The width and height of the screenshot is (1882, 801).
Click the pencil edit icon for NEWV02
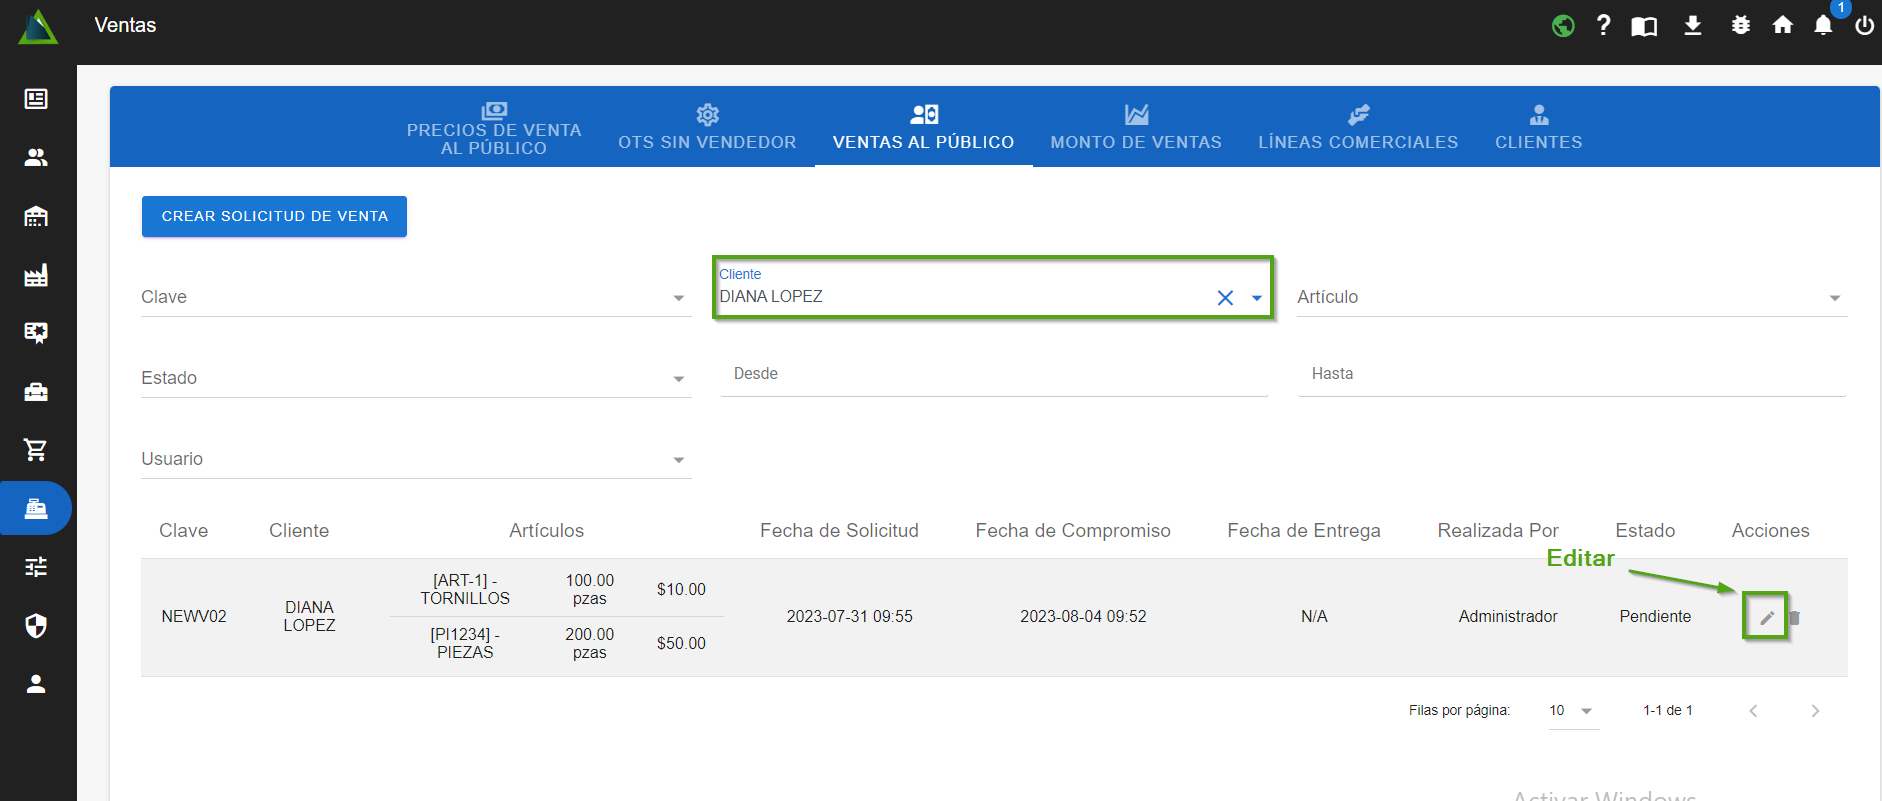[x=1766, y=617]
